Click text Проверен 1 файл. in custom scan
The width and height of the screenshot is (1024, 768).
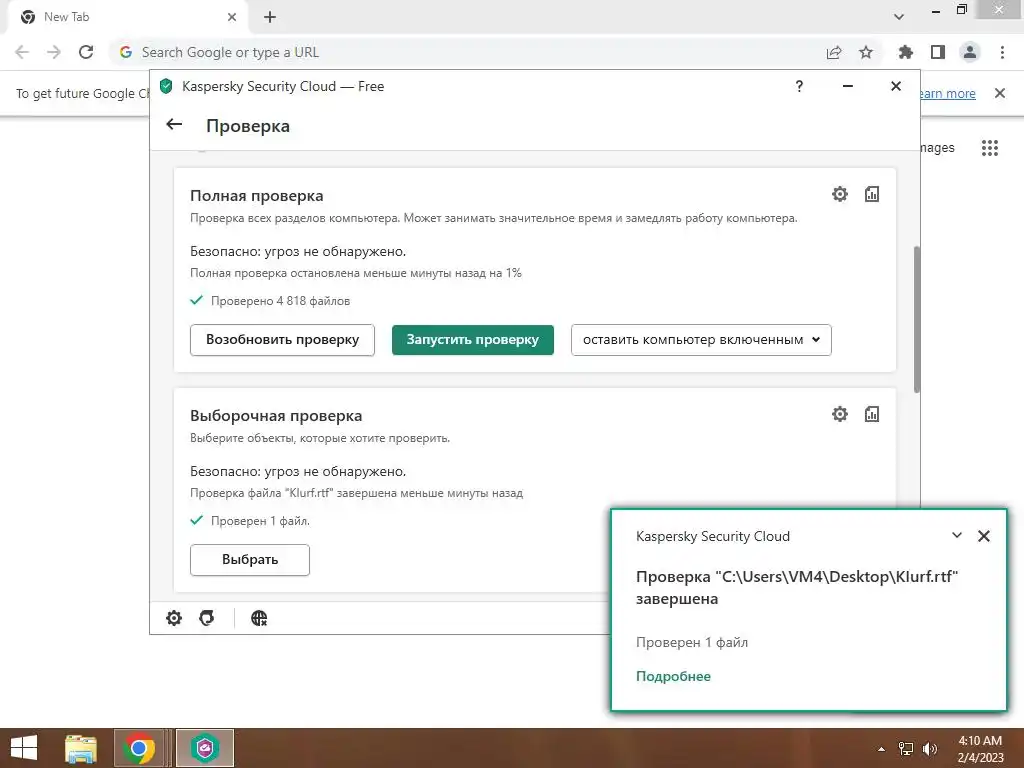[260, 521]
